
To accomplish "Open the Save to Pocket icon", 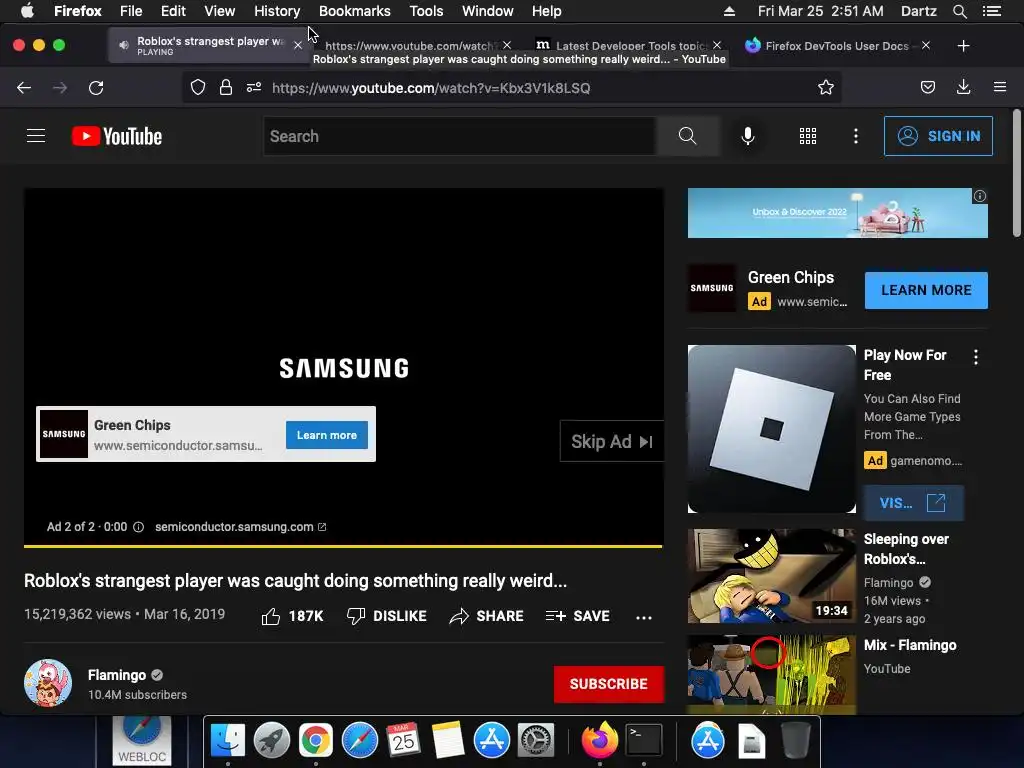I will (x=927, y=88).
